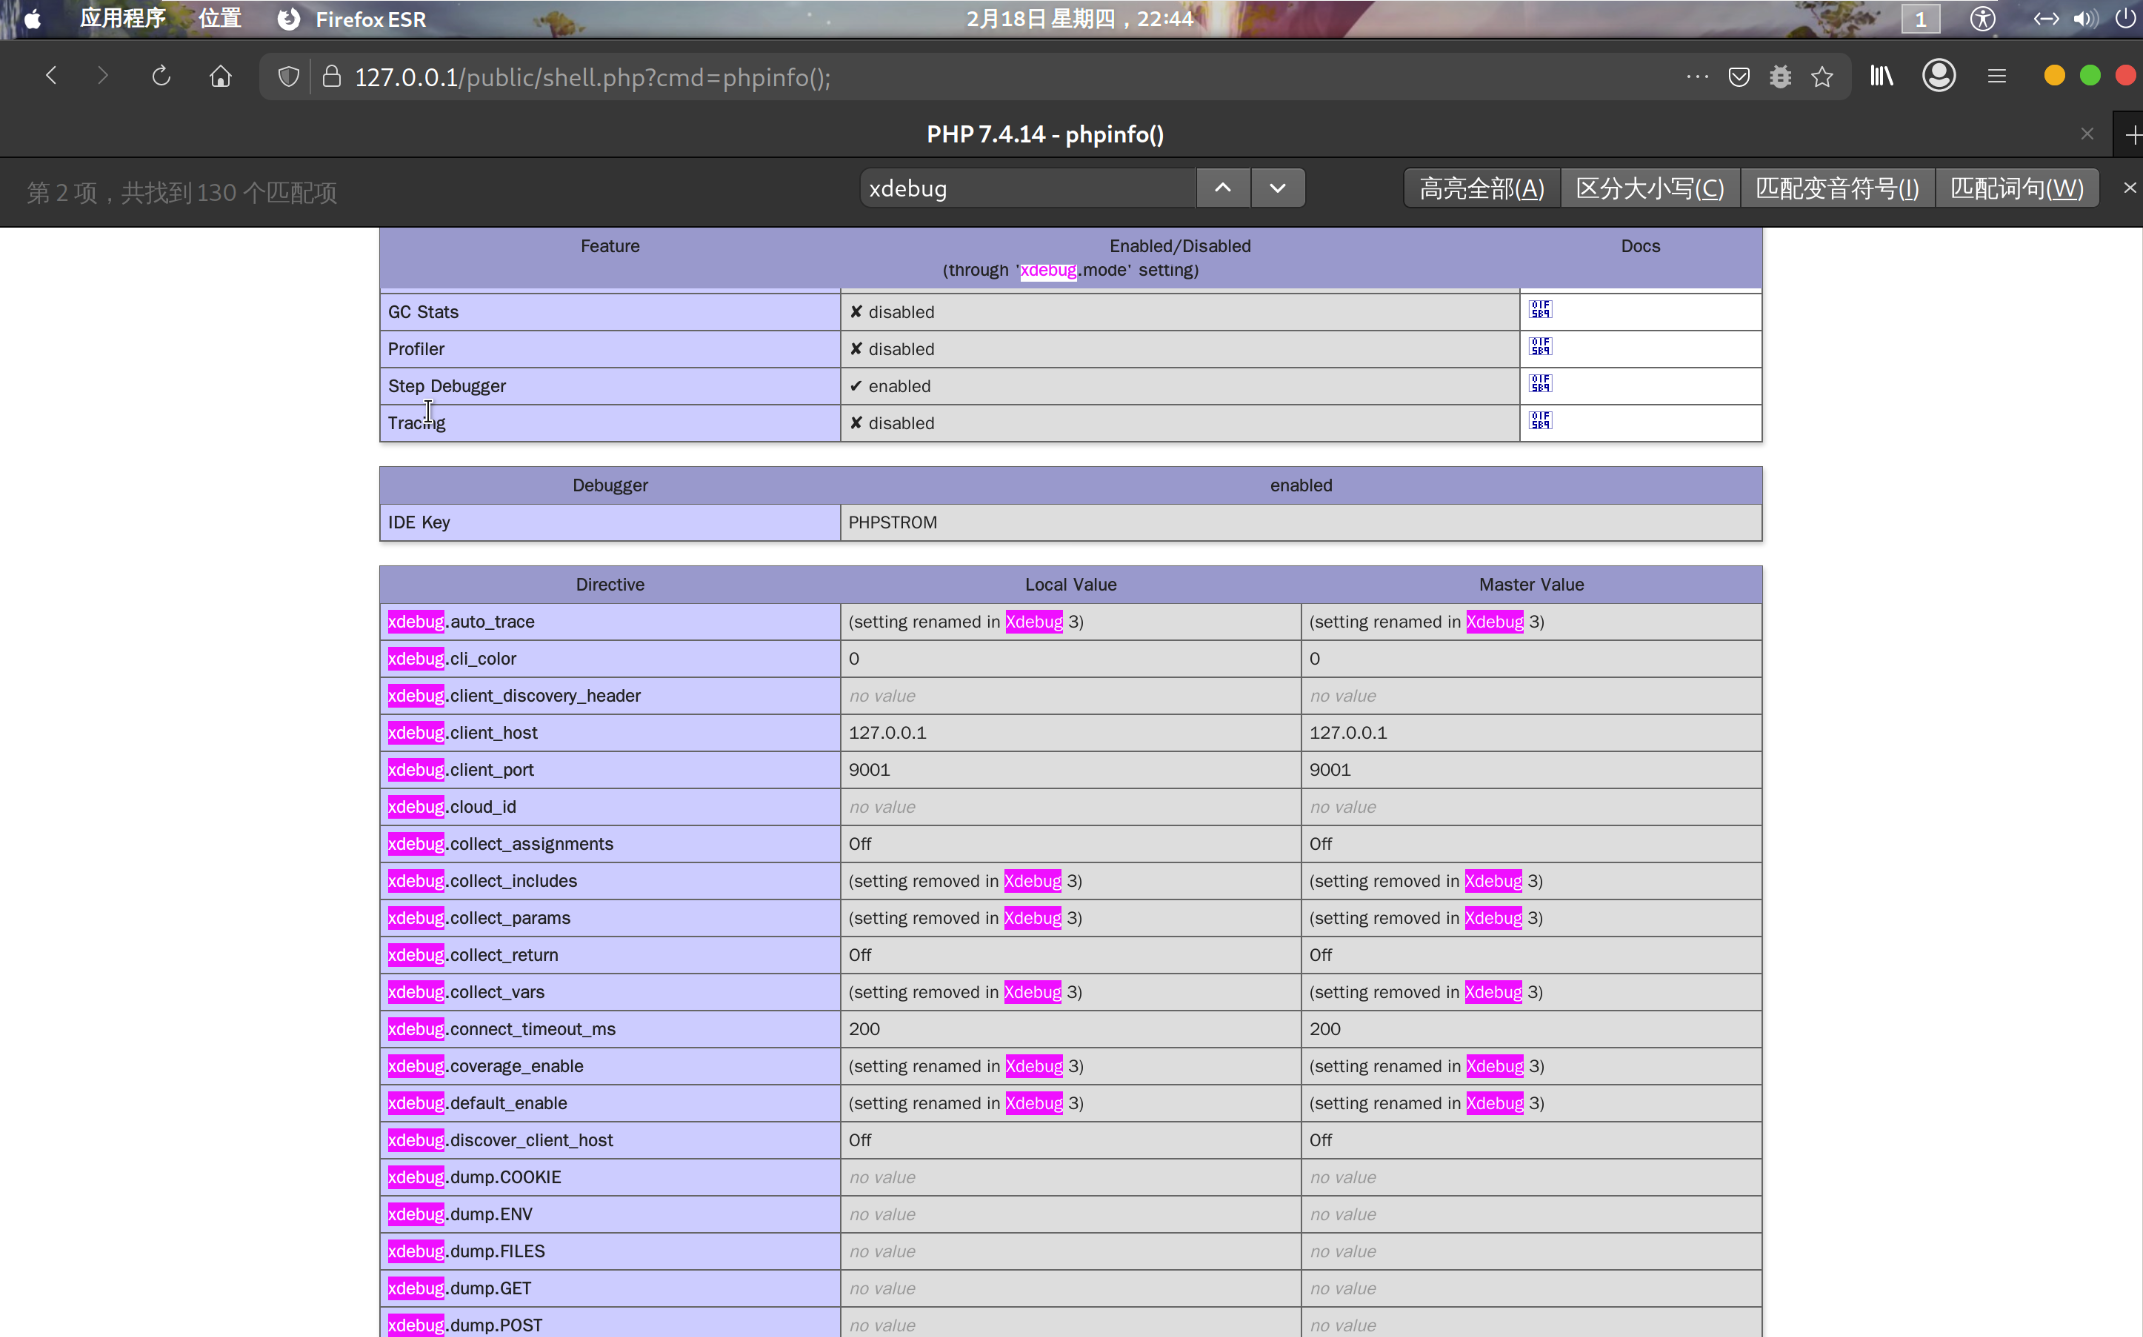Open the bug extension icon in toolbar
This screenshot has height=1337, width=2143.
[1780, 77]
